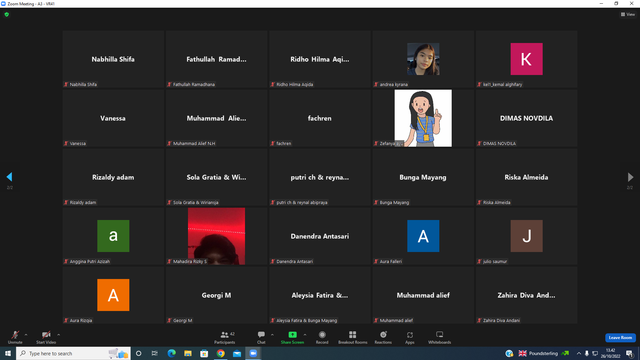Open Cortana circle on the taskbar
Viewport: 640px width, 360px height.
[138, 353]
